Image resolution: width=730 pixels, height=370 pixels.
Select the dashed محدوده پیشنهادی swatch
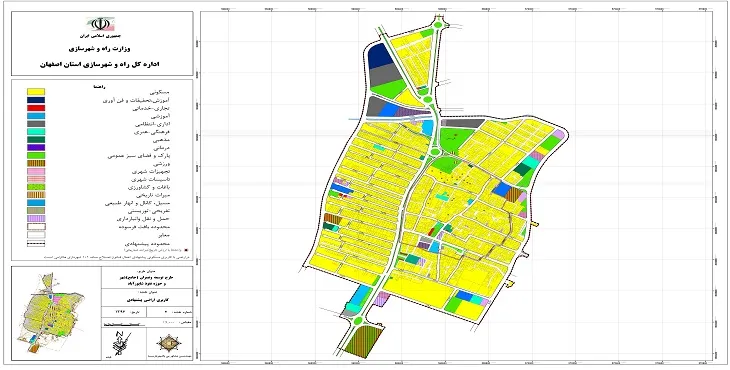pos(36,243)
